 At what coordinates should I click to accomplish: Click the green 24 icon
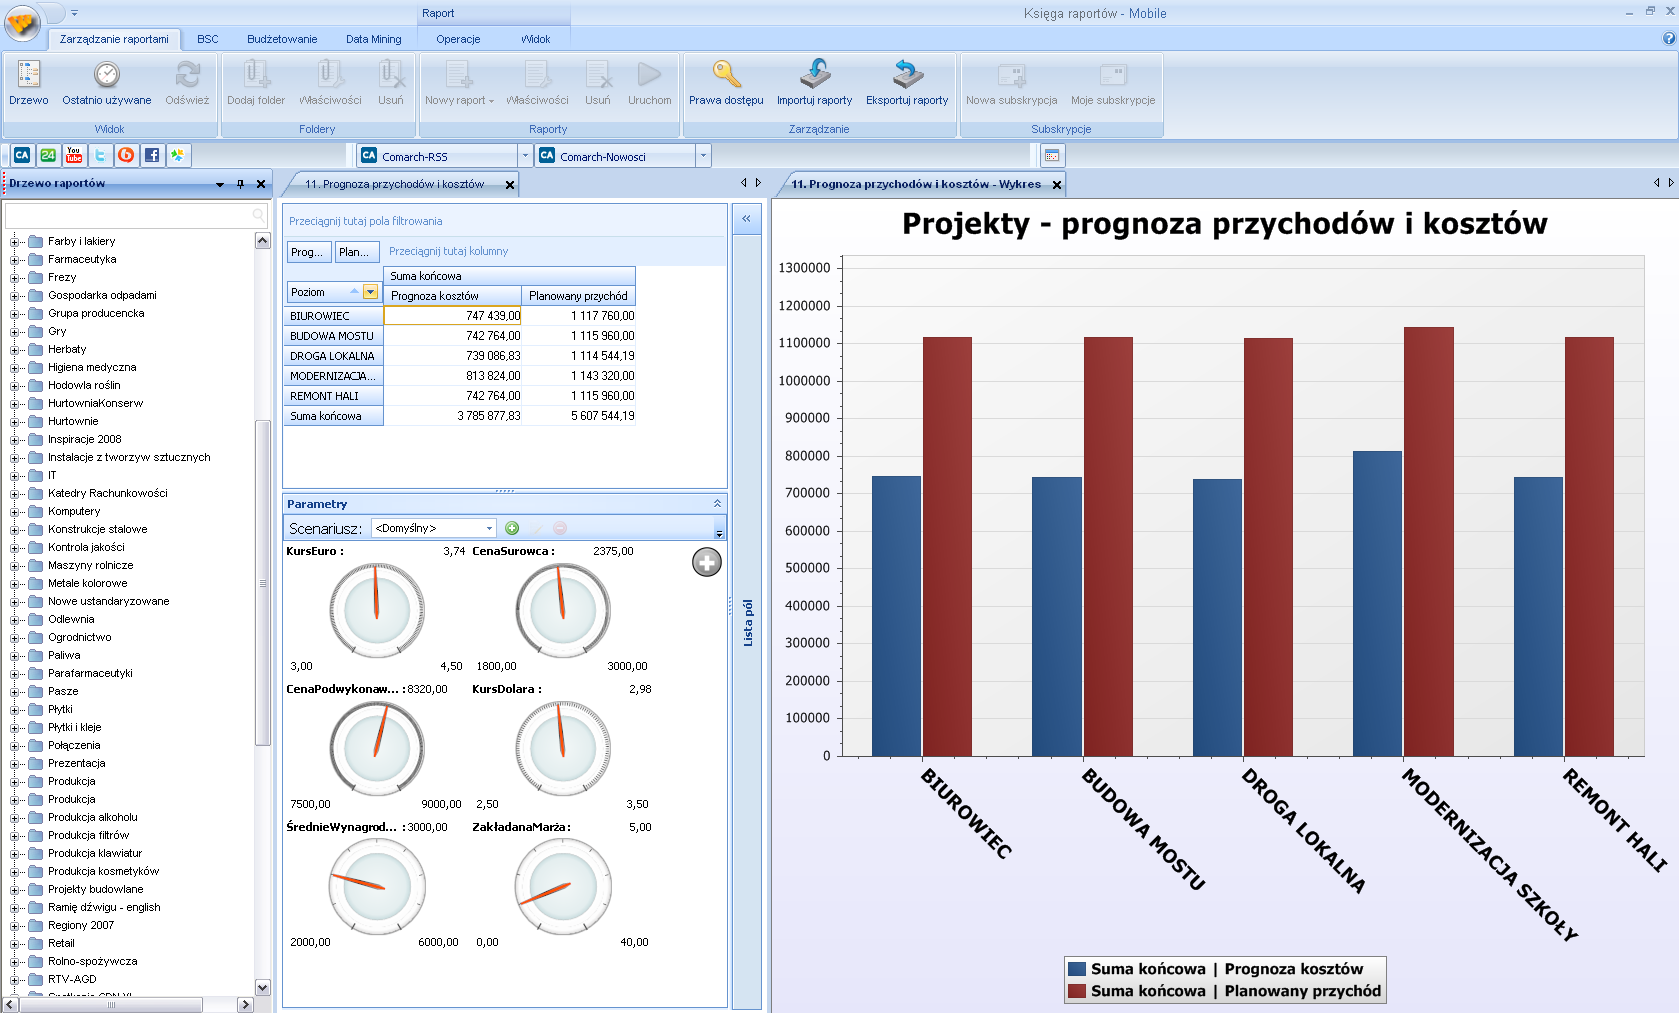pos(48,155)
